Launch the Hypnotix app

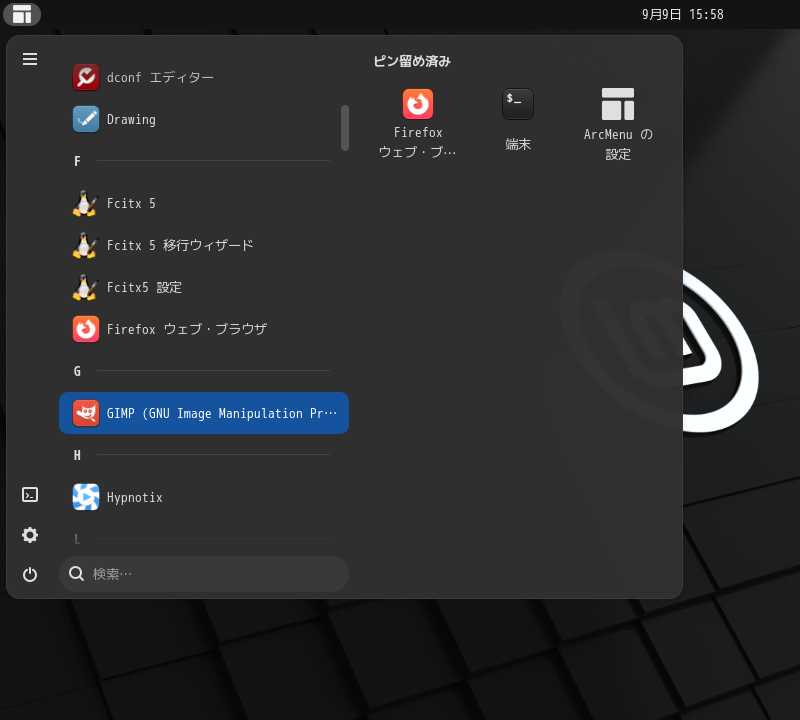click(204, 497)
